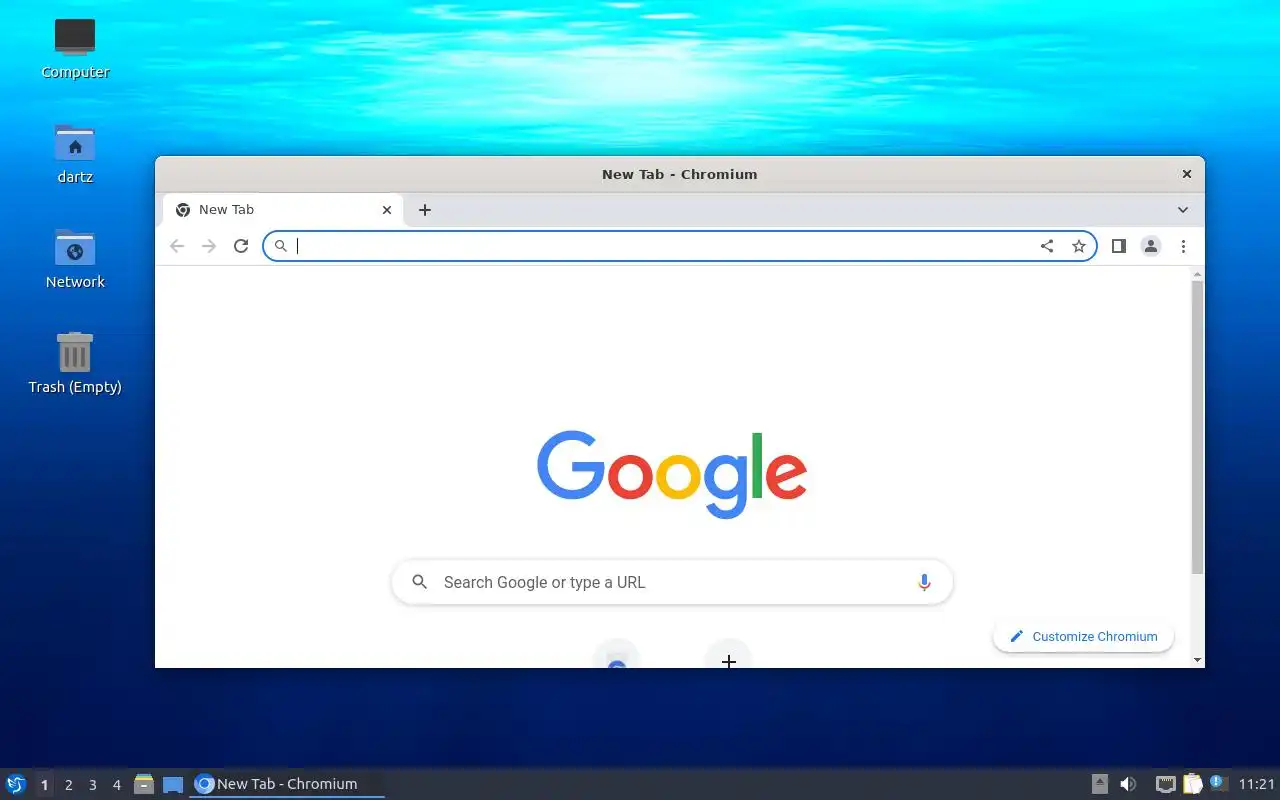The height and width of the screenshot is (800, 1280).
Task: Open a new tab with plus button
Action: point(425,210)
